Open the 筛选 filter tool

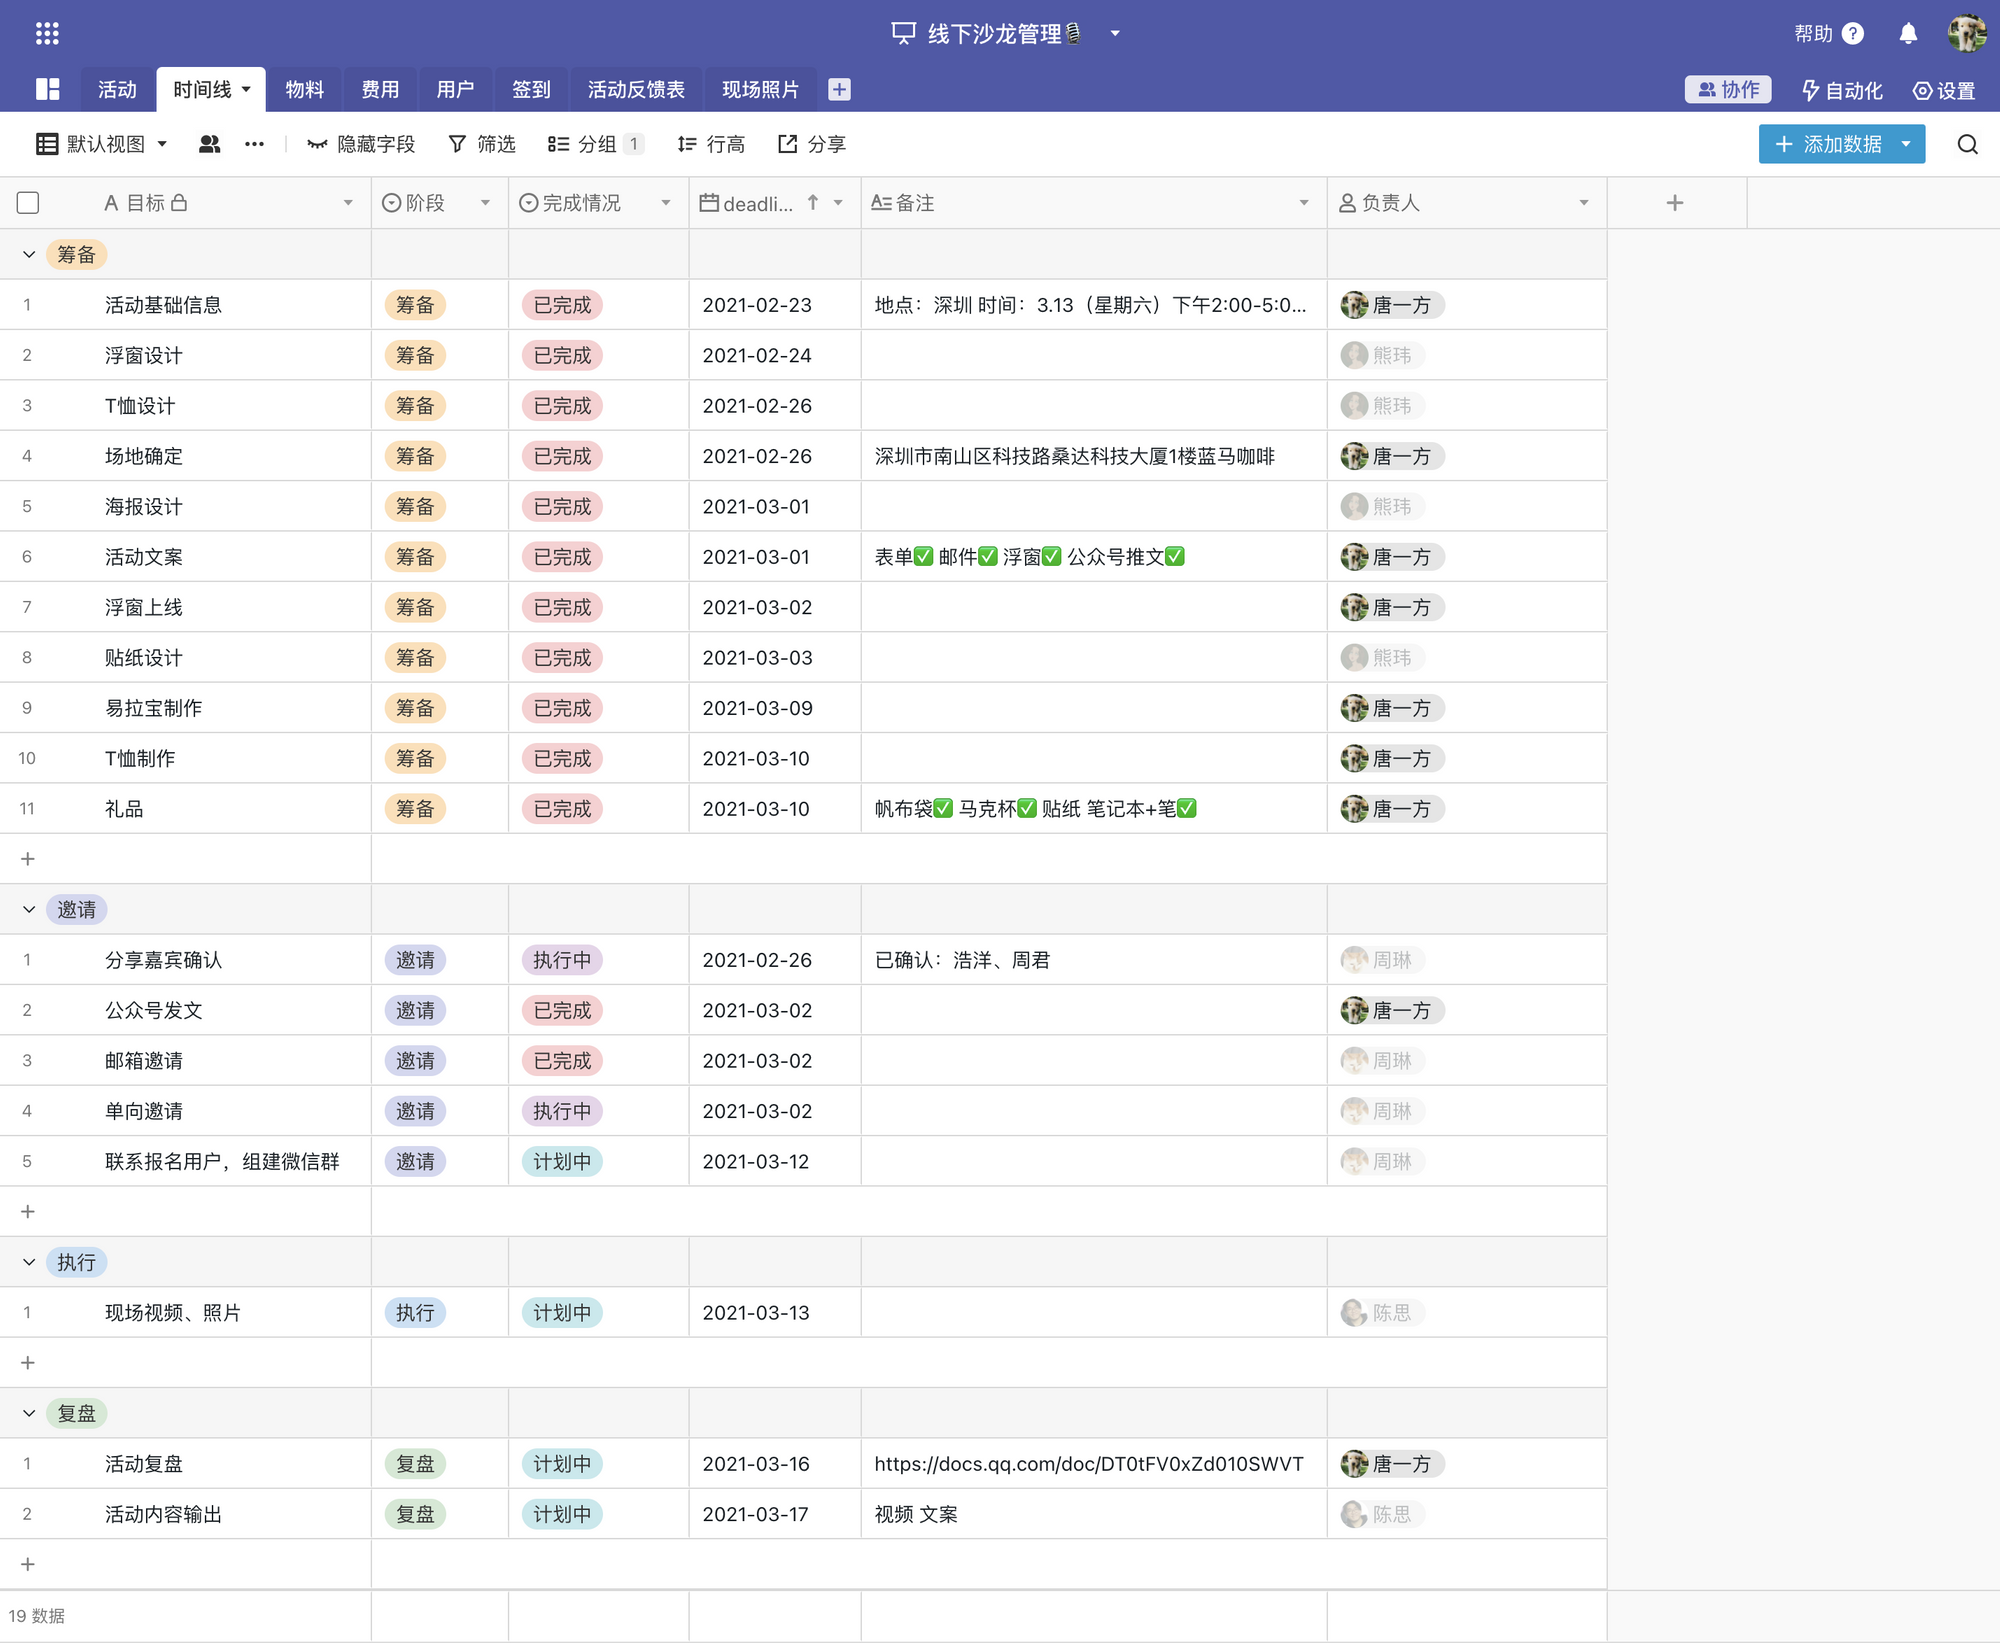coord(482,144)
